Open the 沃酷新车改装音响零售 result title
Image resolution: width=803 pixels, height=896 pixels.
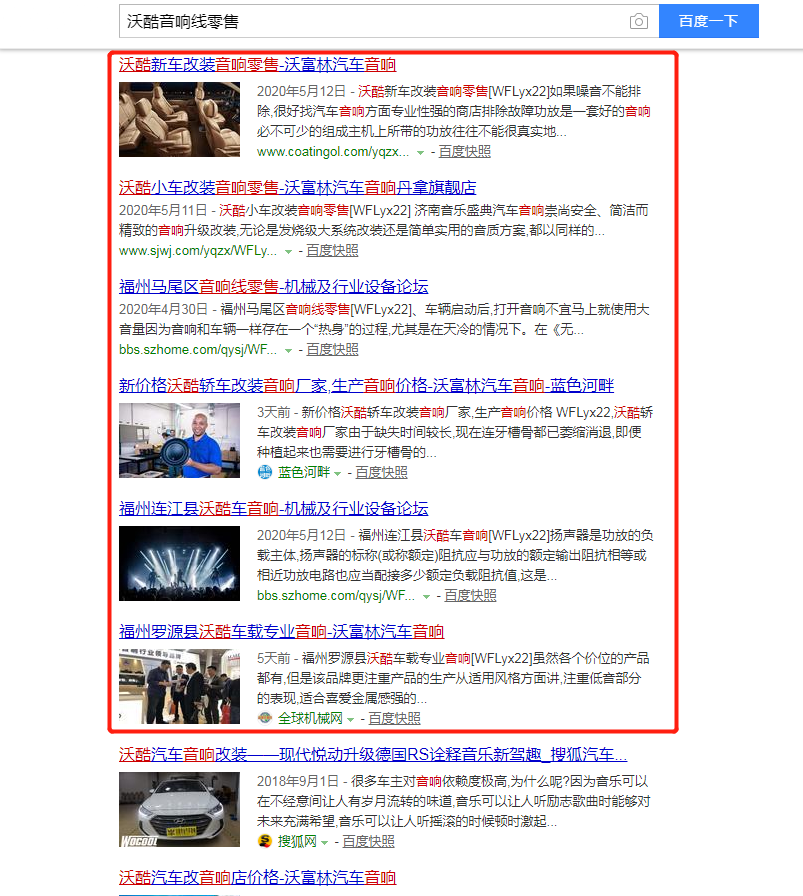(257, 65)
